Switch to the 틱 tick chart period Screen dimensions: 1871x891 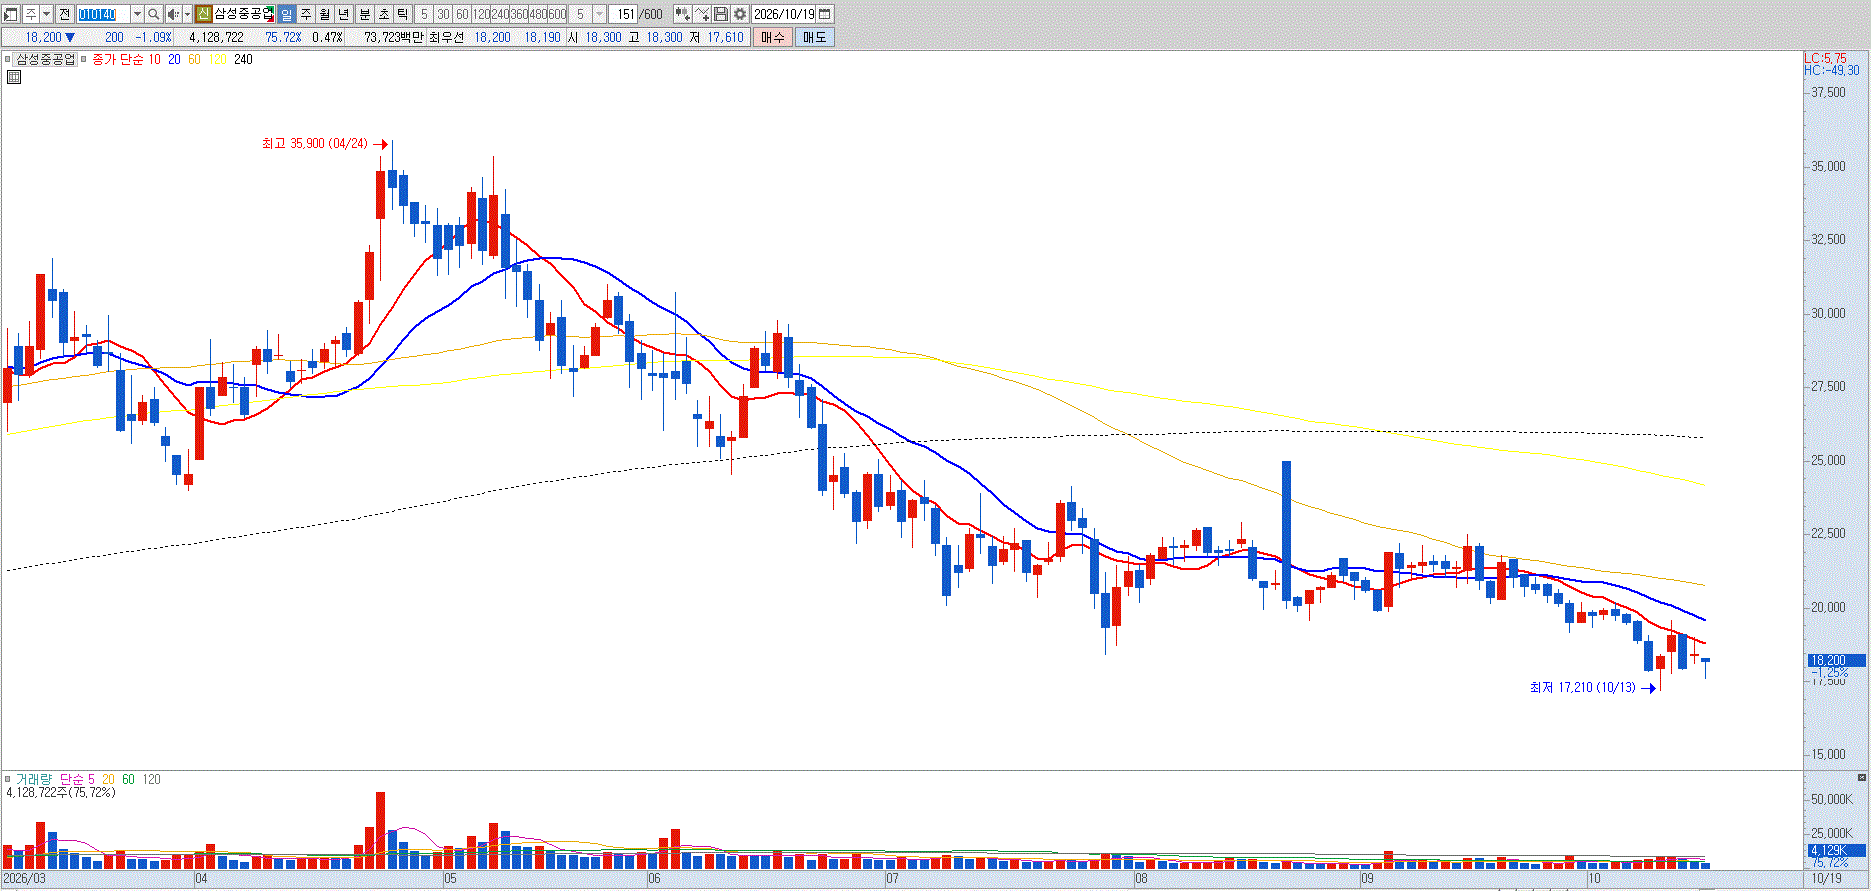(402, 14)
